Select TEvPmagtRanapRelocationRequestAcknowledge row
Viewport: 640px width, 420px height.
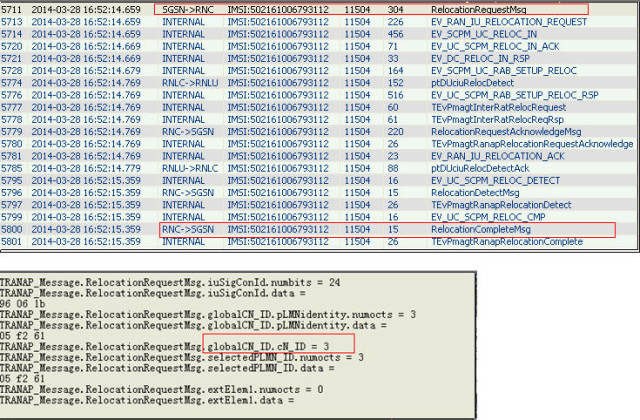[319, 144]
